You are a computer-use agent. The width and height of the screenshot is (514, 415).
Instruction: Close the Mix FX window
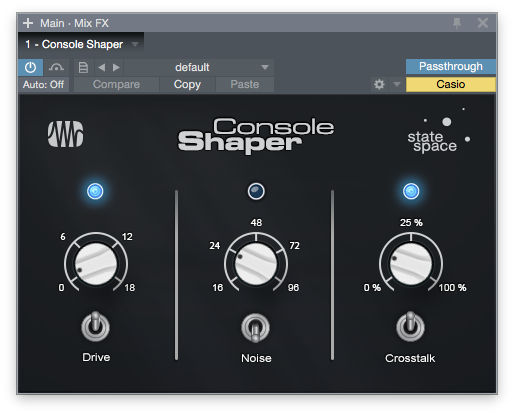tap(483, 23)
